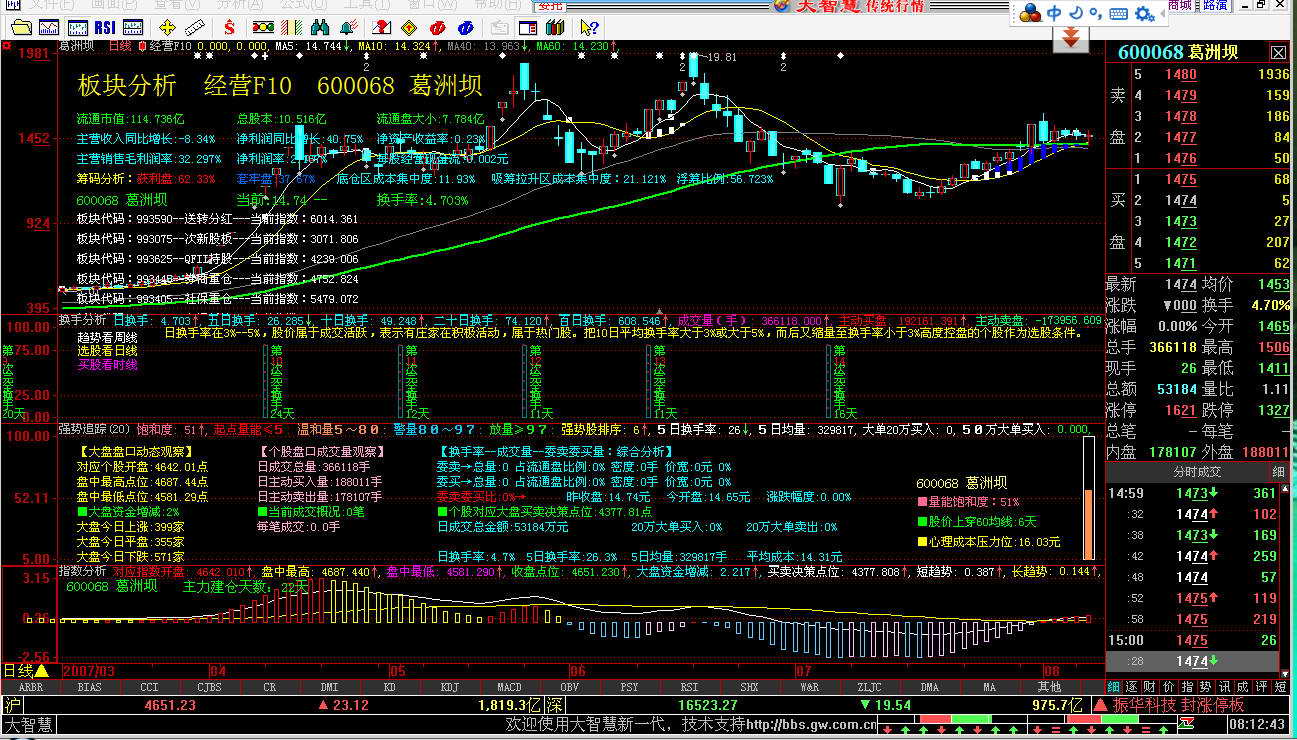Click the yellow diamond toolbar icon
Viewport: 1297px width, 740px height.
click(408, 27)
